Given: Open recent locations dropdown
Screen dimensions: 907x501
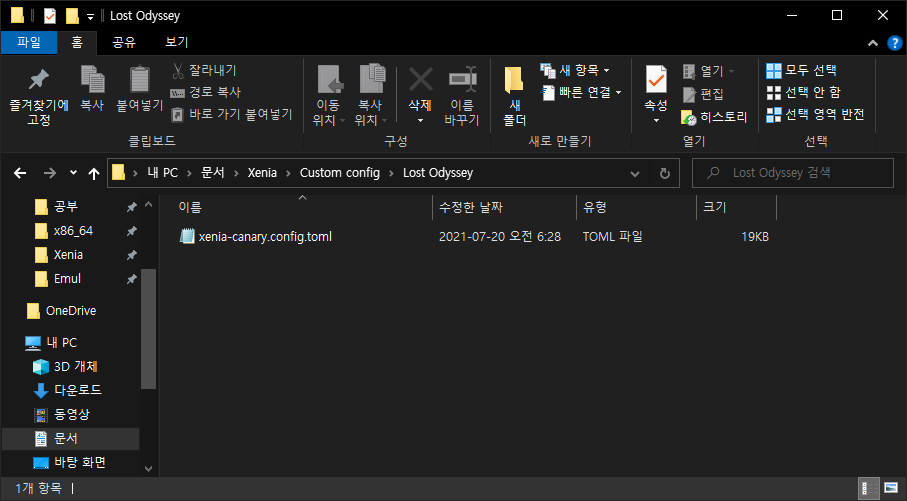Looking at the screenshot, I should (73, 172).
